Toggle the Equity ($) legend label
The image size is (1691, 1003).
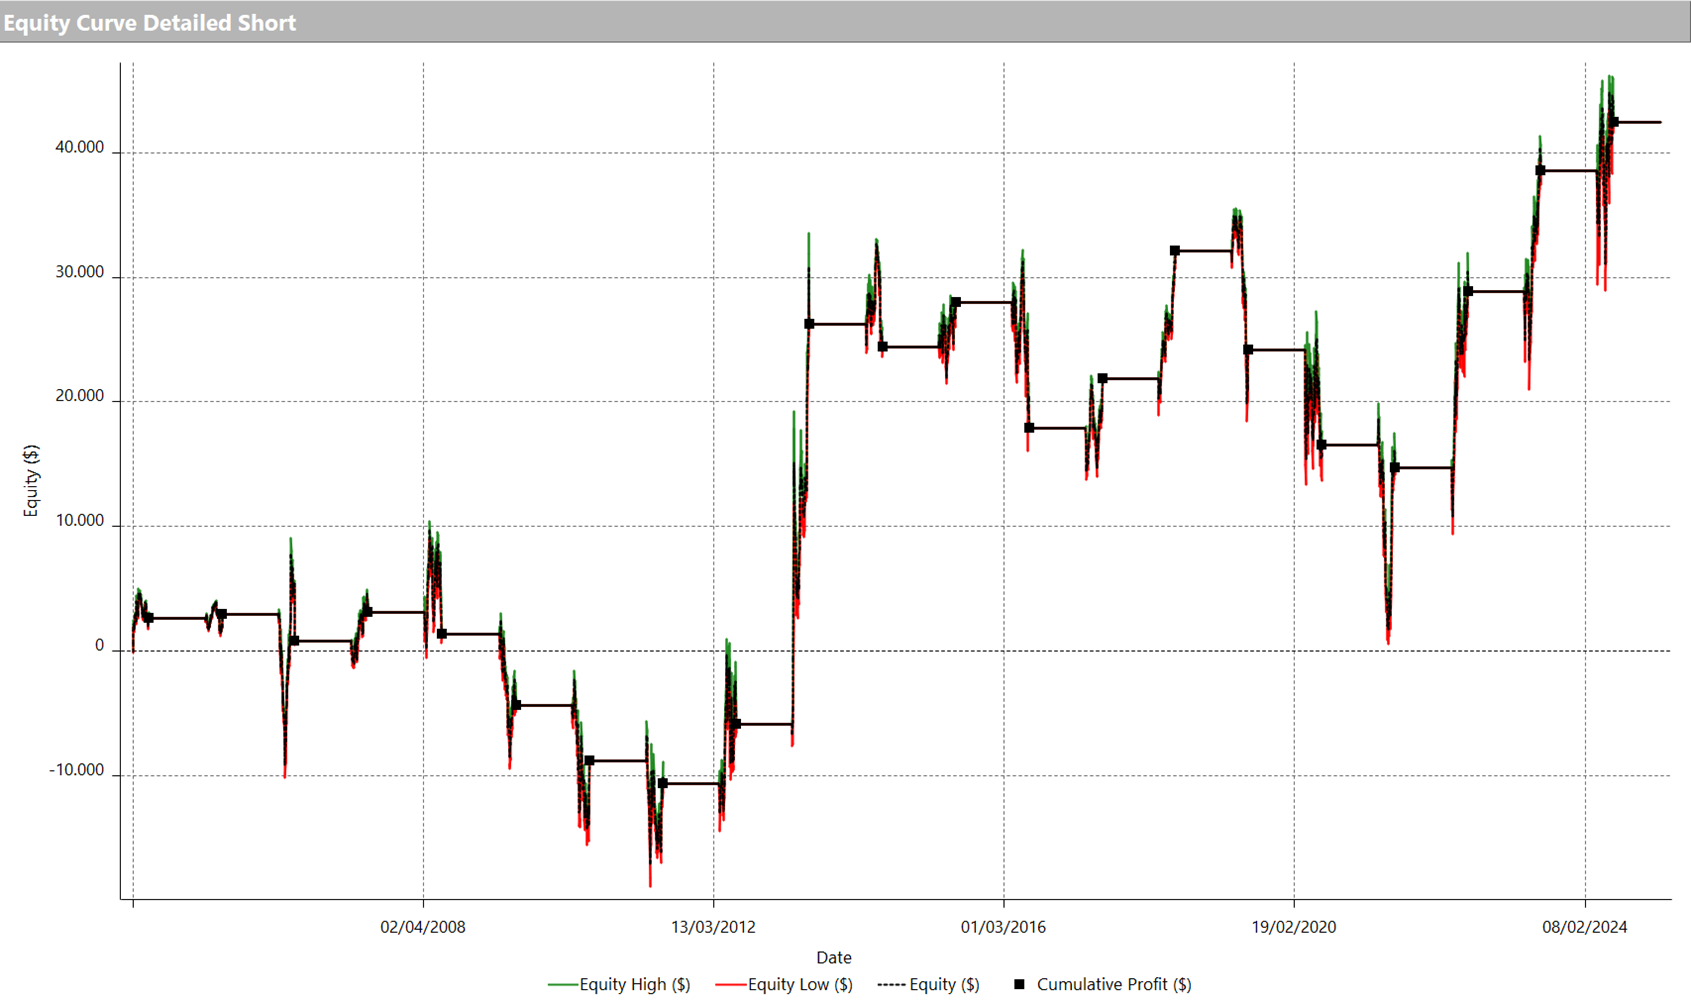tap(944, 985)
